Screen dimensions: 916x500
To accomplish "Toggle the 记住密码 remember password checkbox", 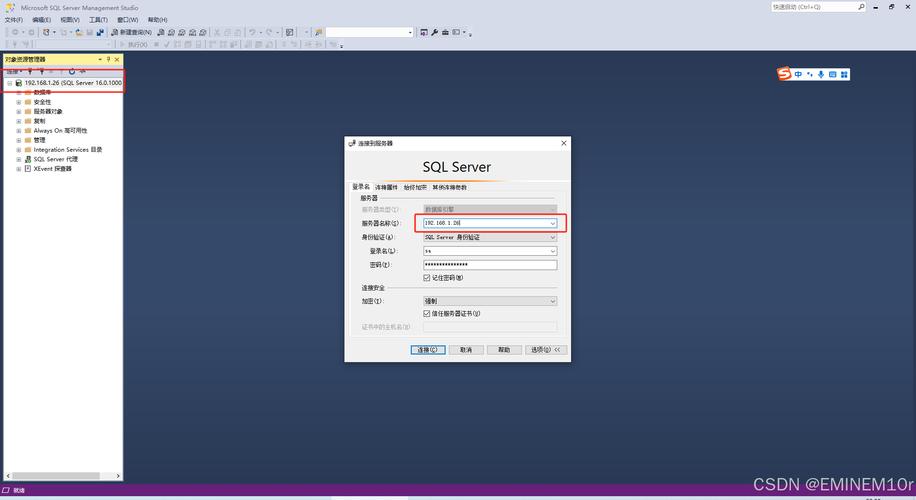I will tap(427, 277).
